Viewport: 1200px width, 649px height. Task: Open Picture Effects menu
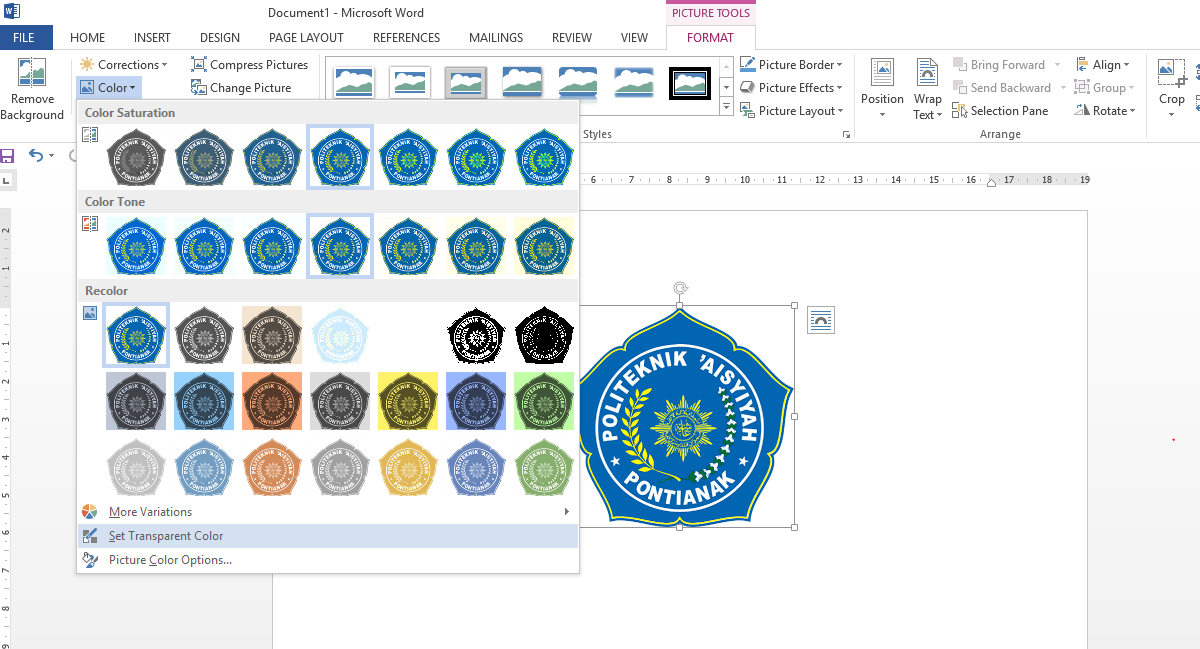[791, 88]
